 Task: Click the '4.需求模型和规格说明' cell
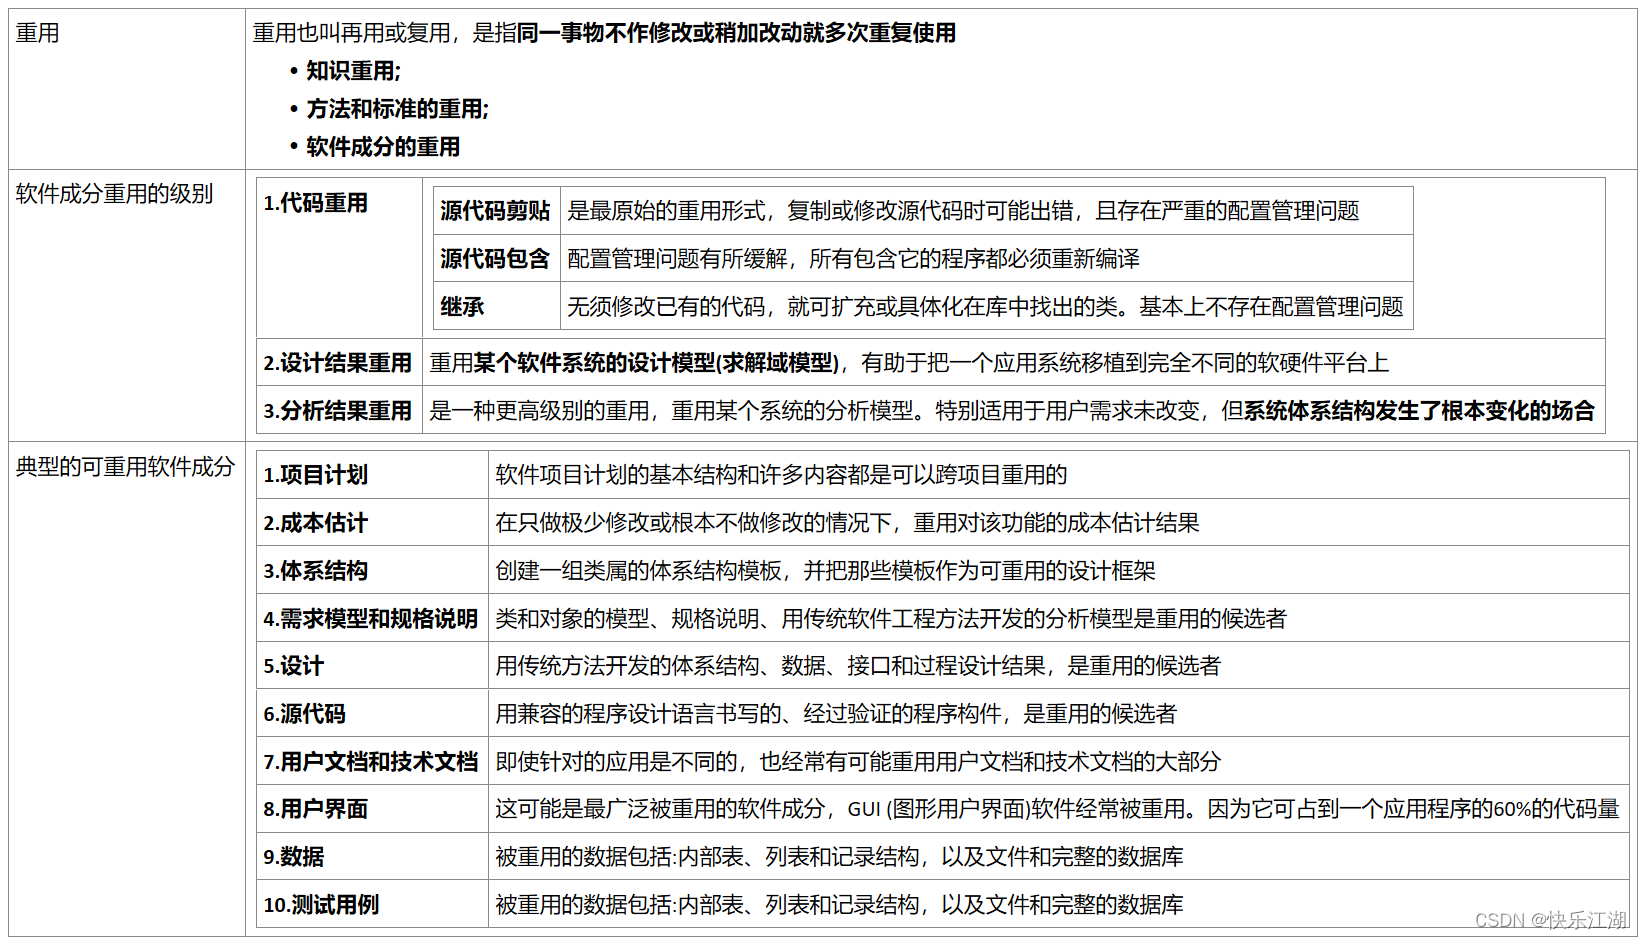point(372,619)
